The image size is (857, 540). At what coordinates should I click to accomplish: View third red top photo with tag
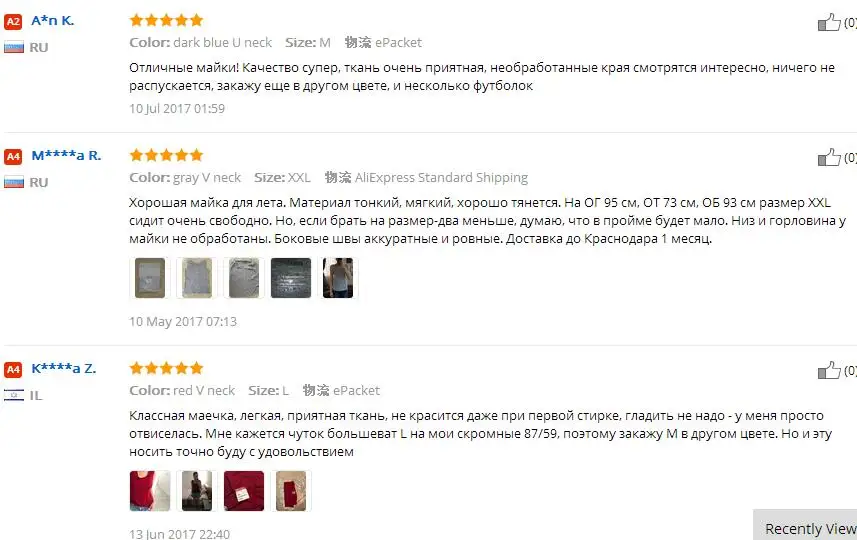[x=244, y=491]
